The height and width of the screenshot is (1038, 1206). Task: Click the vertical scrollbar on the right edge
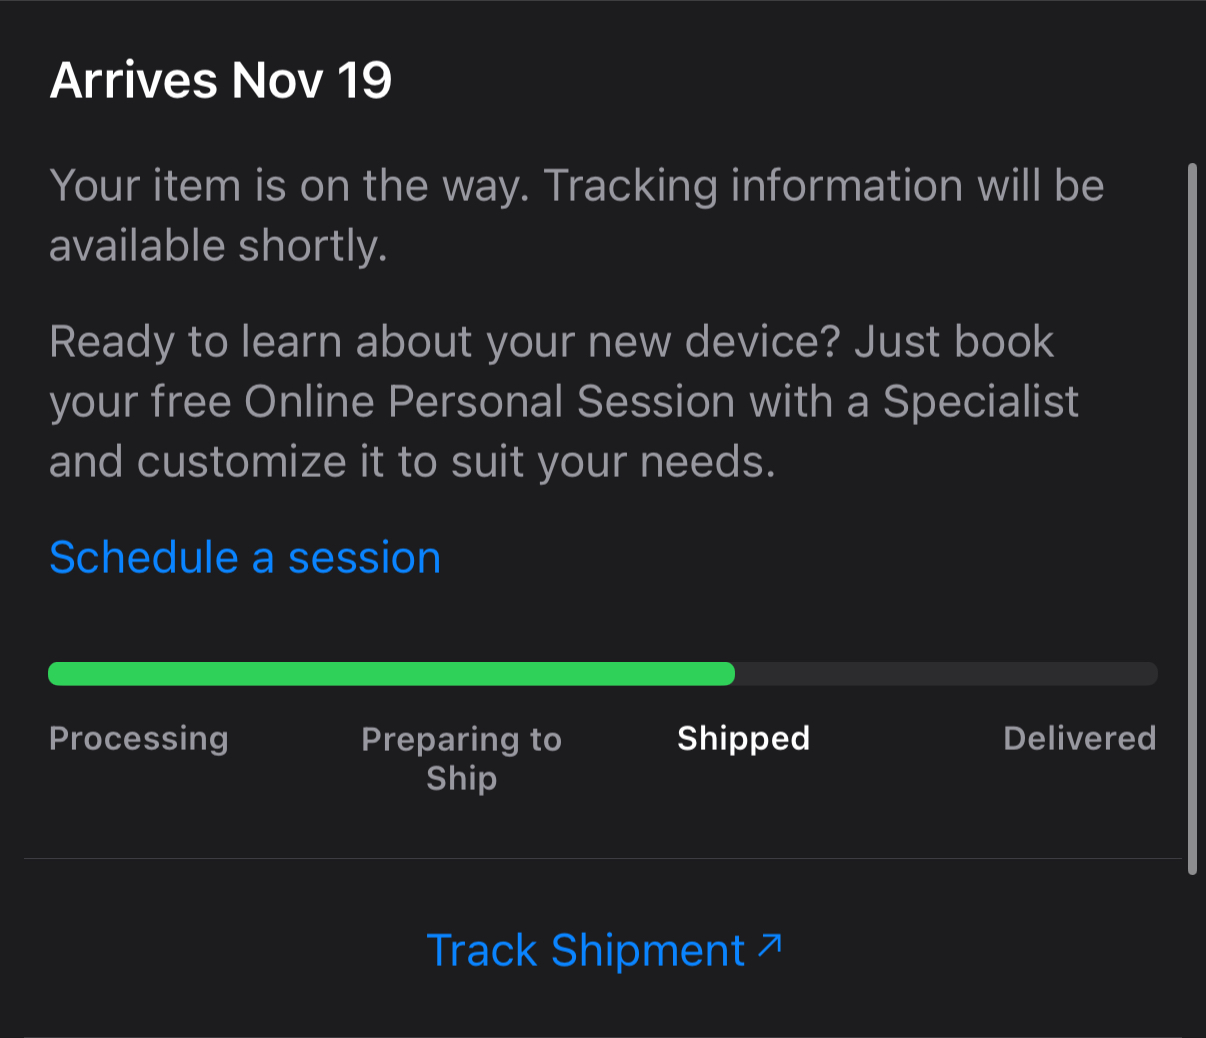tap(1191, 518)
